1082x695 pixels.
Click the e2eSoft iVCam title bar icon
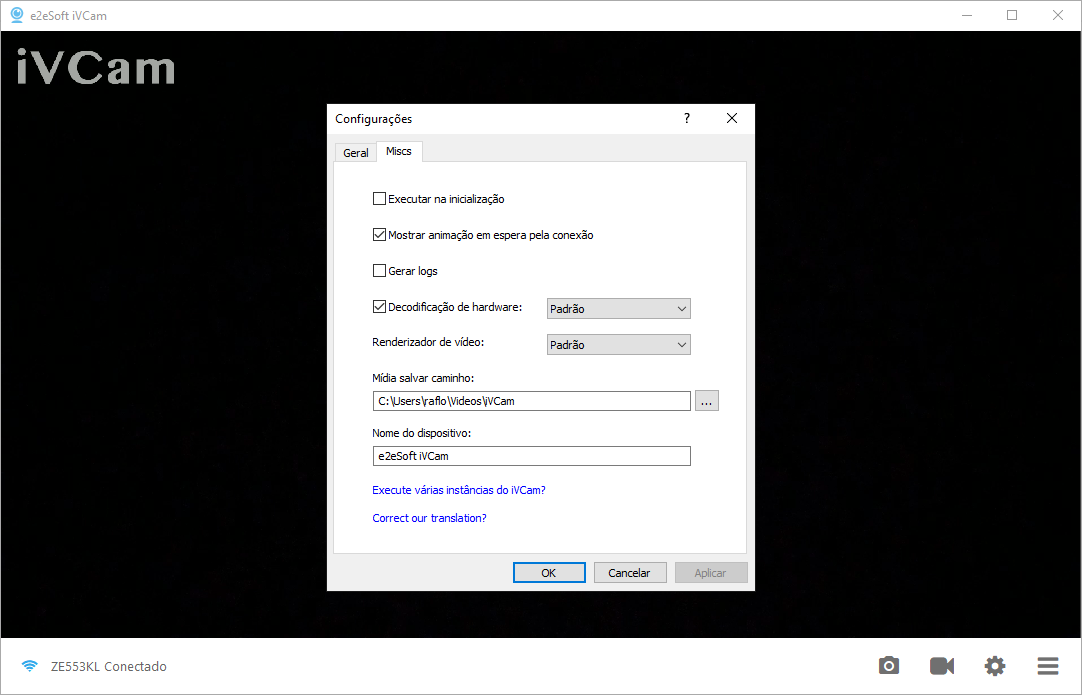16,15
